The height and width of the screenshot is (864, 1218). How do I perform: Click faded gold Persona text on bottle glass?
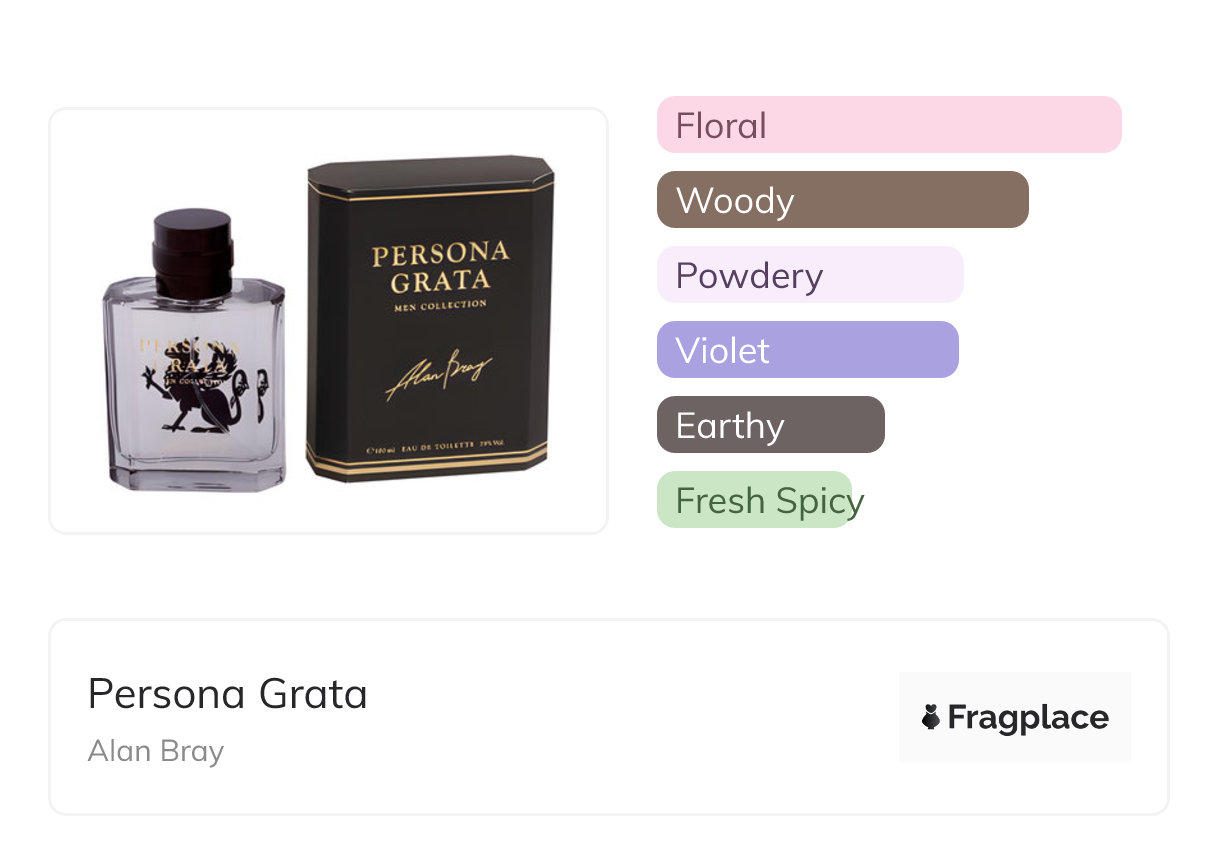coord(190,344)
